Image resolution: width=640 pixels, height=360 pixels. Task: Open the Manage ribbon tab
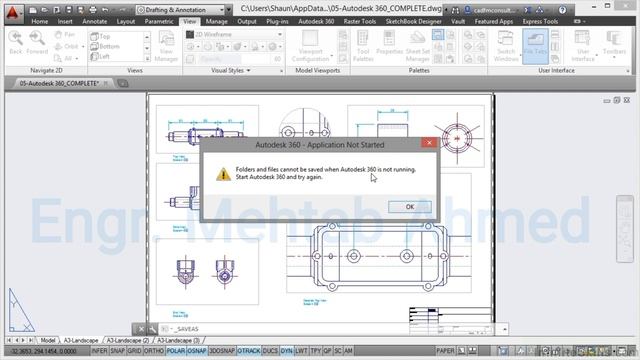point(216,21)
